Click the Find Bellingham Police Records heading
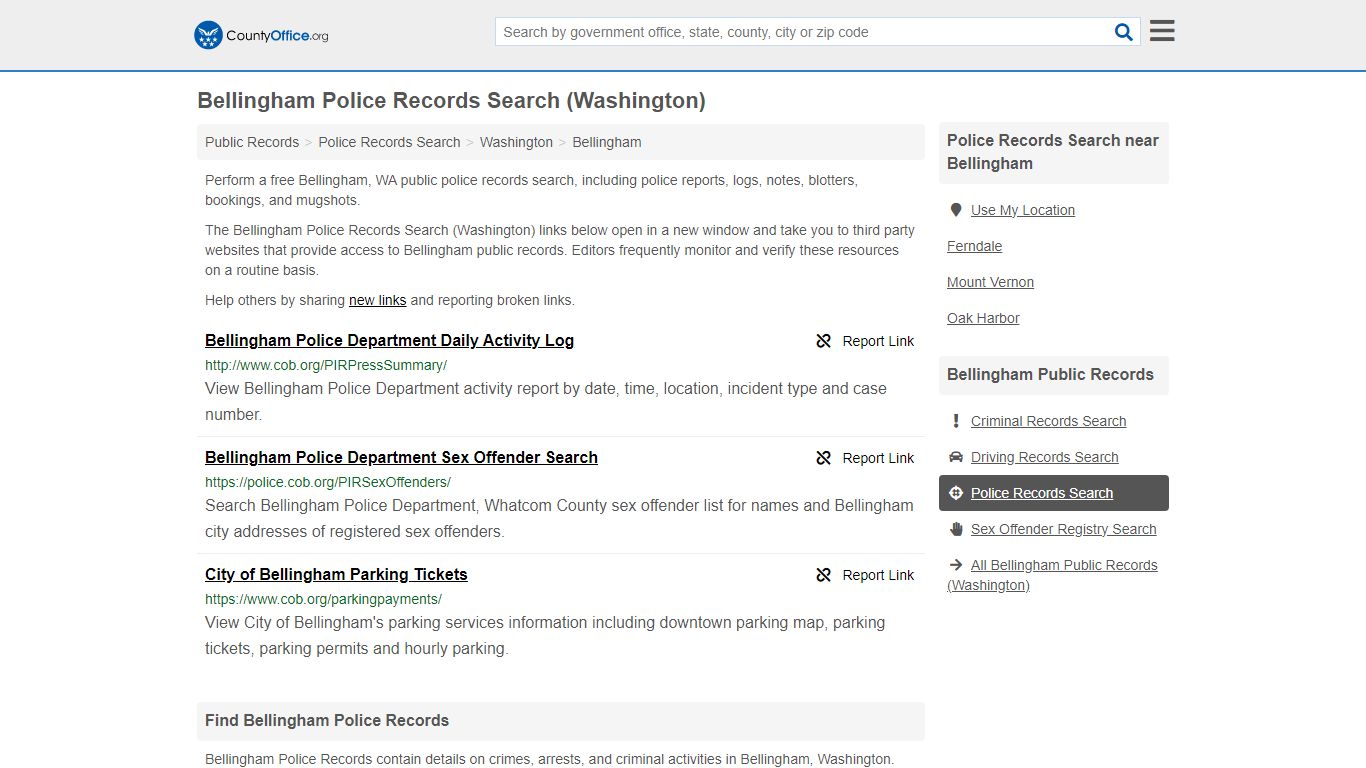Viewport: 1366px width, 768px height. (327, 720)
